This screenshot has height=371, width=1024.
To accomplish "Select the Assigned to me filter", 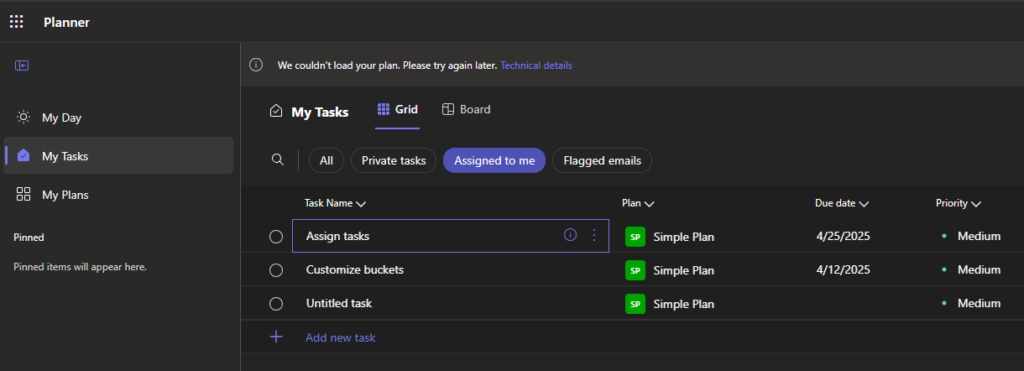I will [494, 161].
